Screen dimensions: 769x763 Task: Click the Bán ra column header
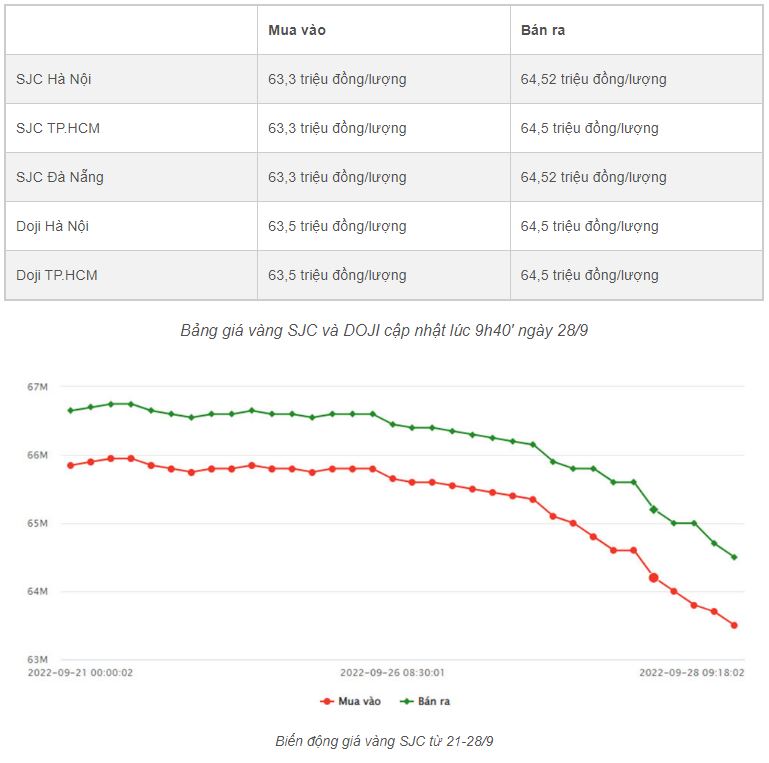tap(543, 30)
